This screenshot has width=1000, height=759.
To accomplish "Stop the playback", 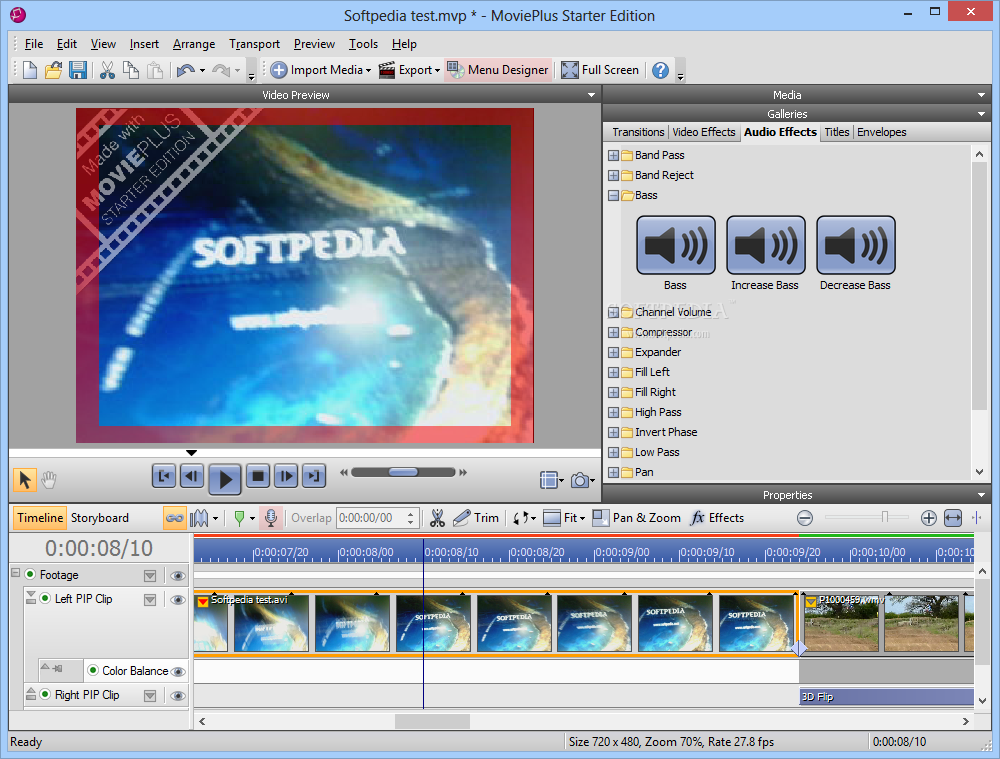I will click(x=258, y=476).
